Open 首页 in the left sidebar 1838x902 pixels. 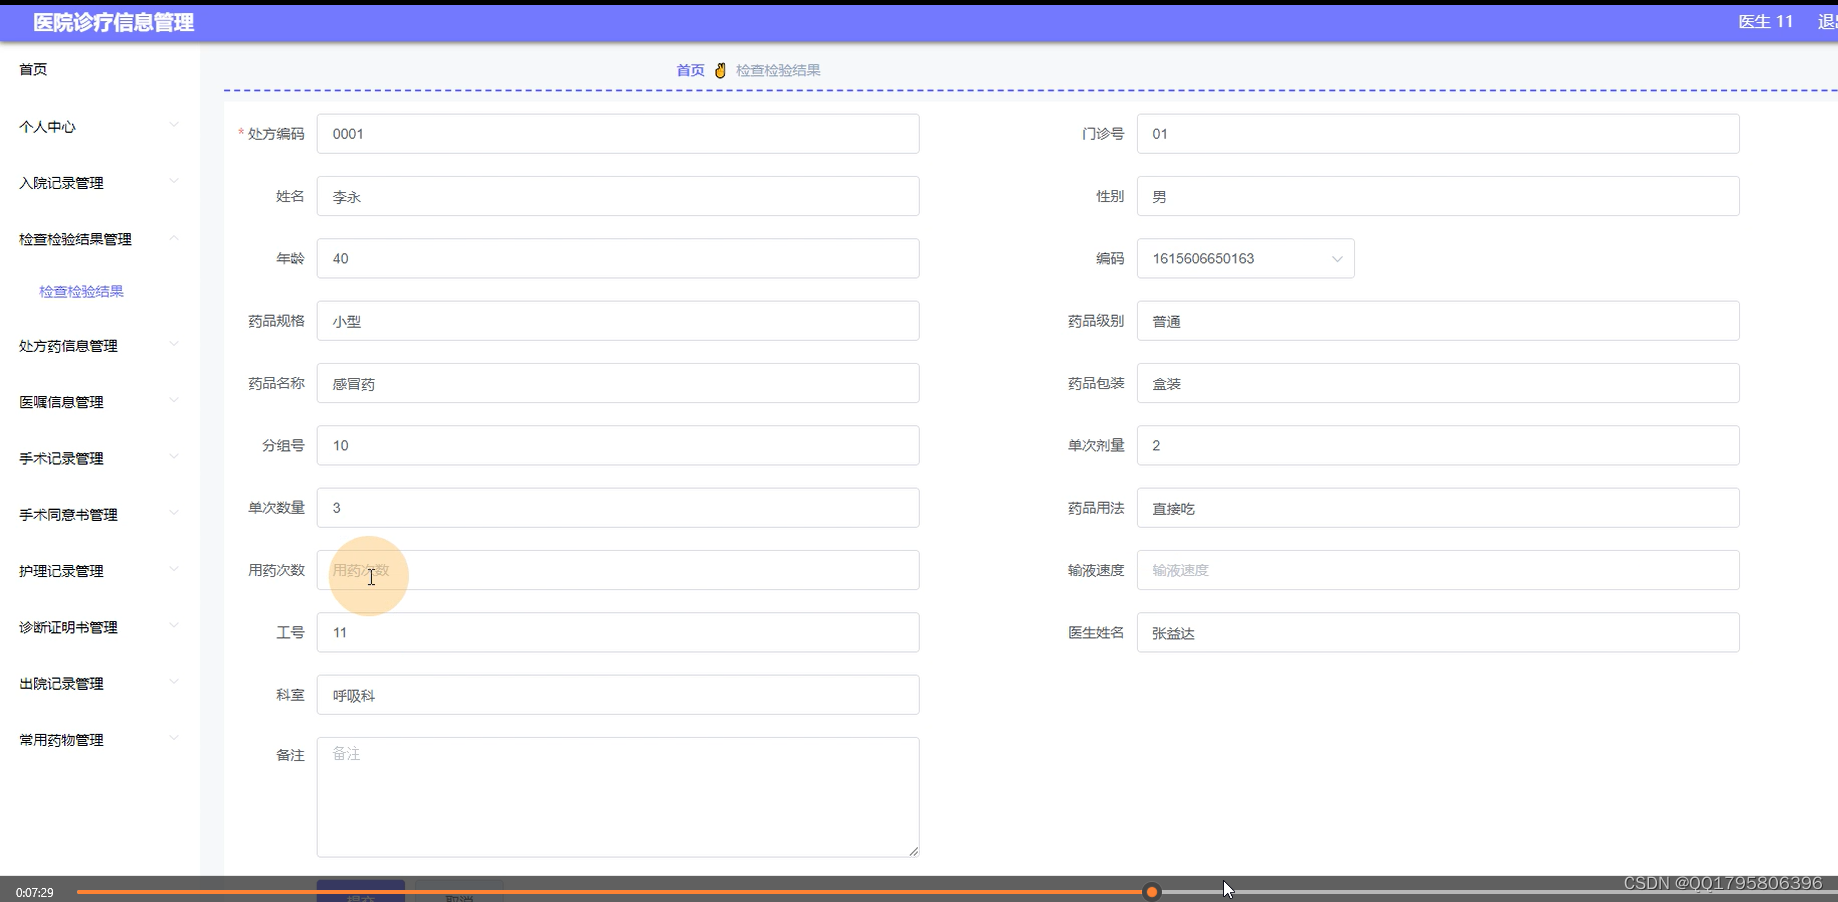click(x=33, y=69)
